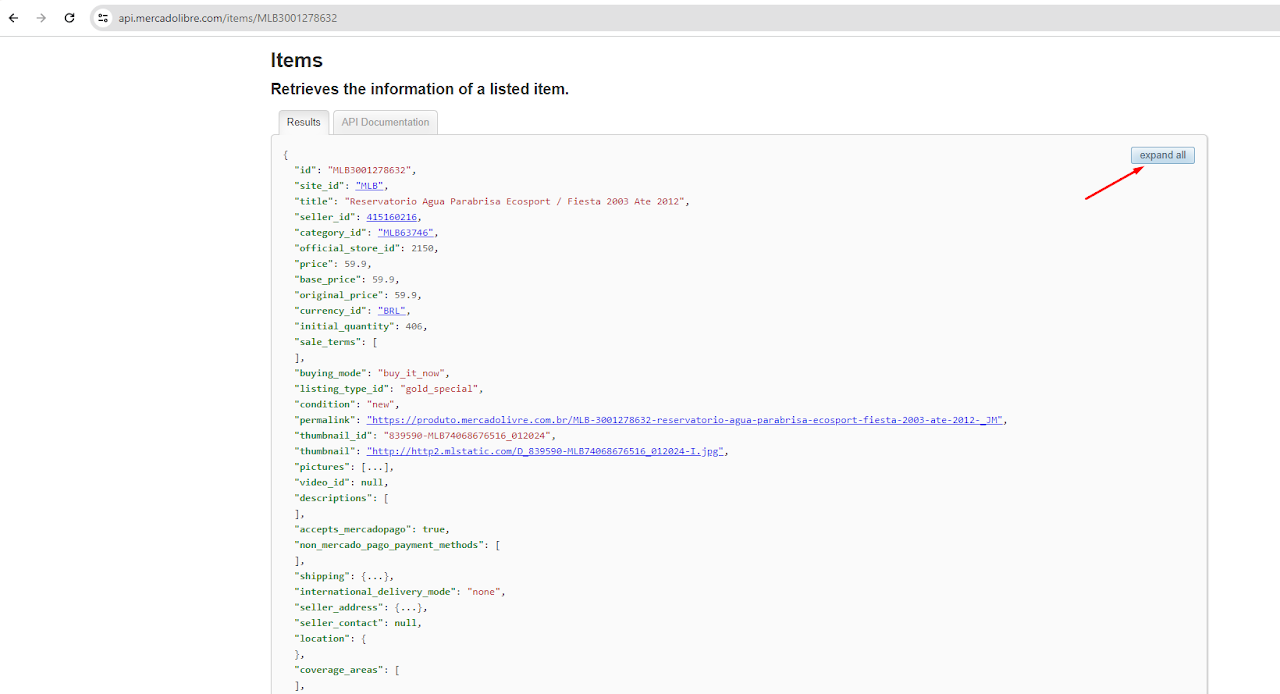1280x694 pixels.
Task: Click the "Items" page heading
Action: [297, 60]
